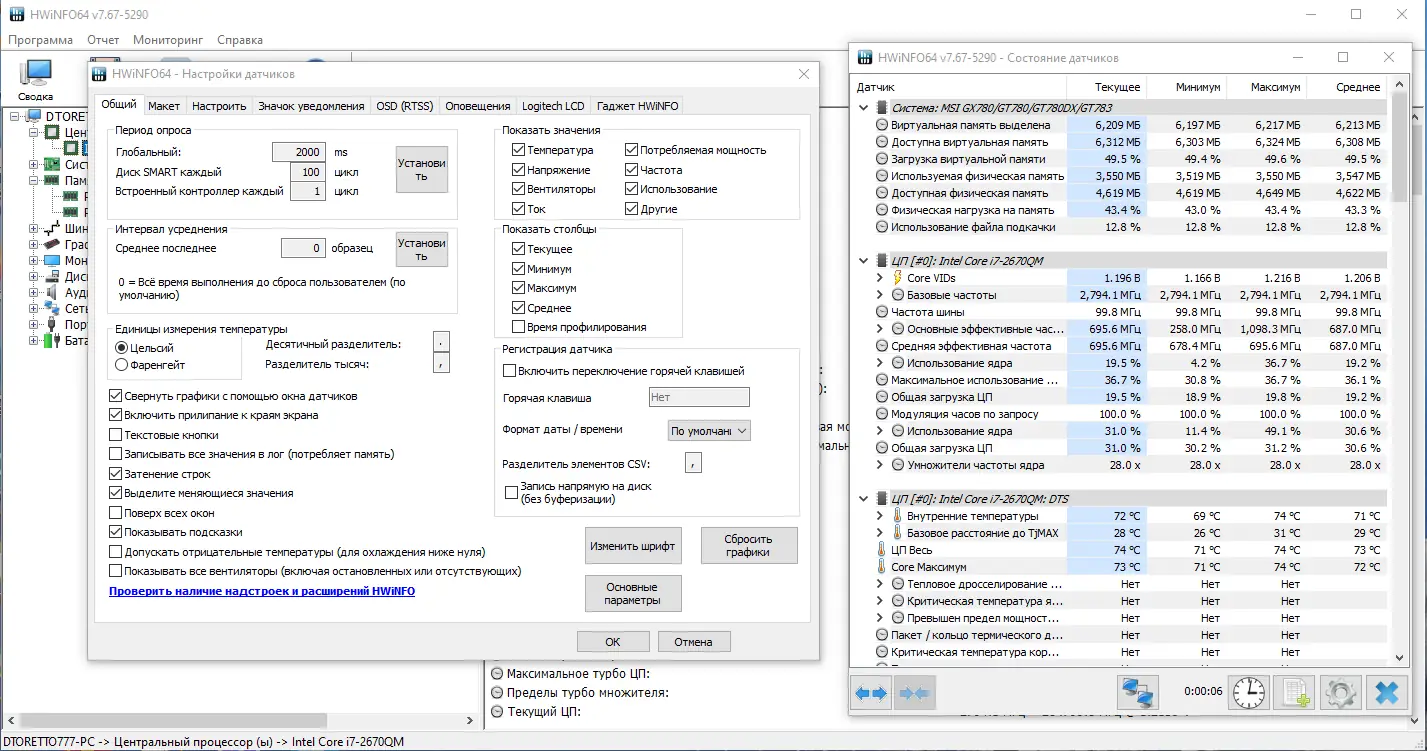
Task: Click the Отмена button
Action: [693, 642]
